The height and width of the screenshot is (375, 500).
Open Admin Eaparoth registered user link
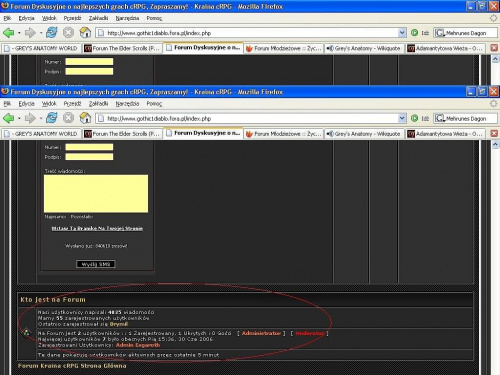[x=138, y=345]
